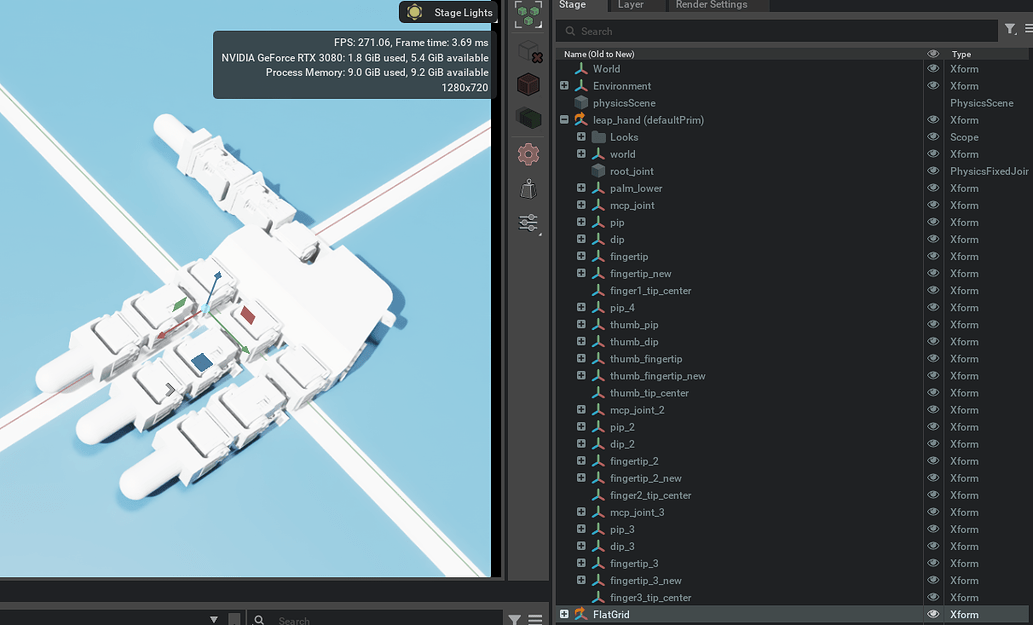This screenshot has width=1033, height=625.
Task: Open the dropdown arrow in the bottom panel
Action: pyautogui.click(x=213, y=620)
